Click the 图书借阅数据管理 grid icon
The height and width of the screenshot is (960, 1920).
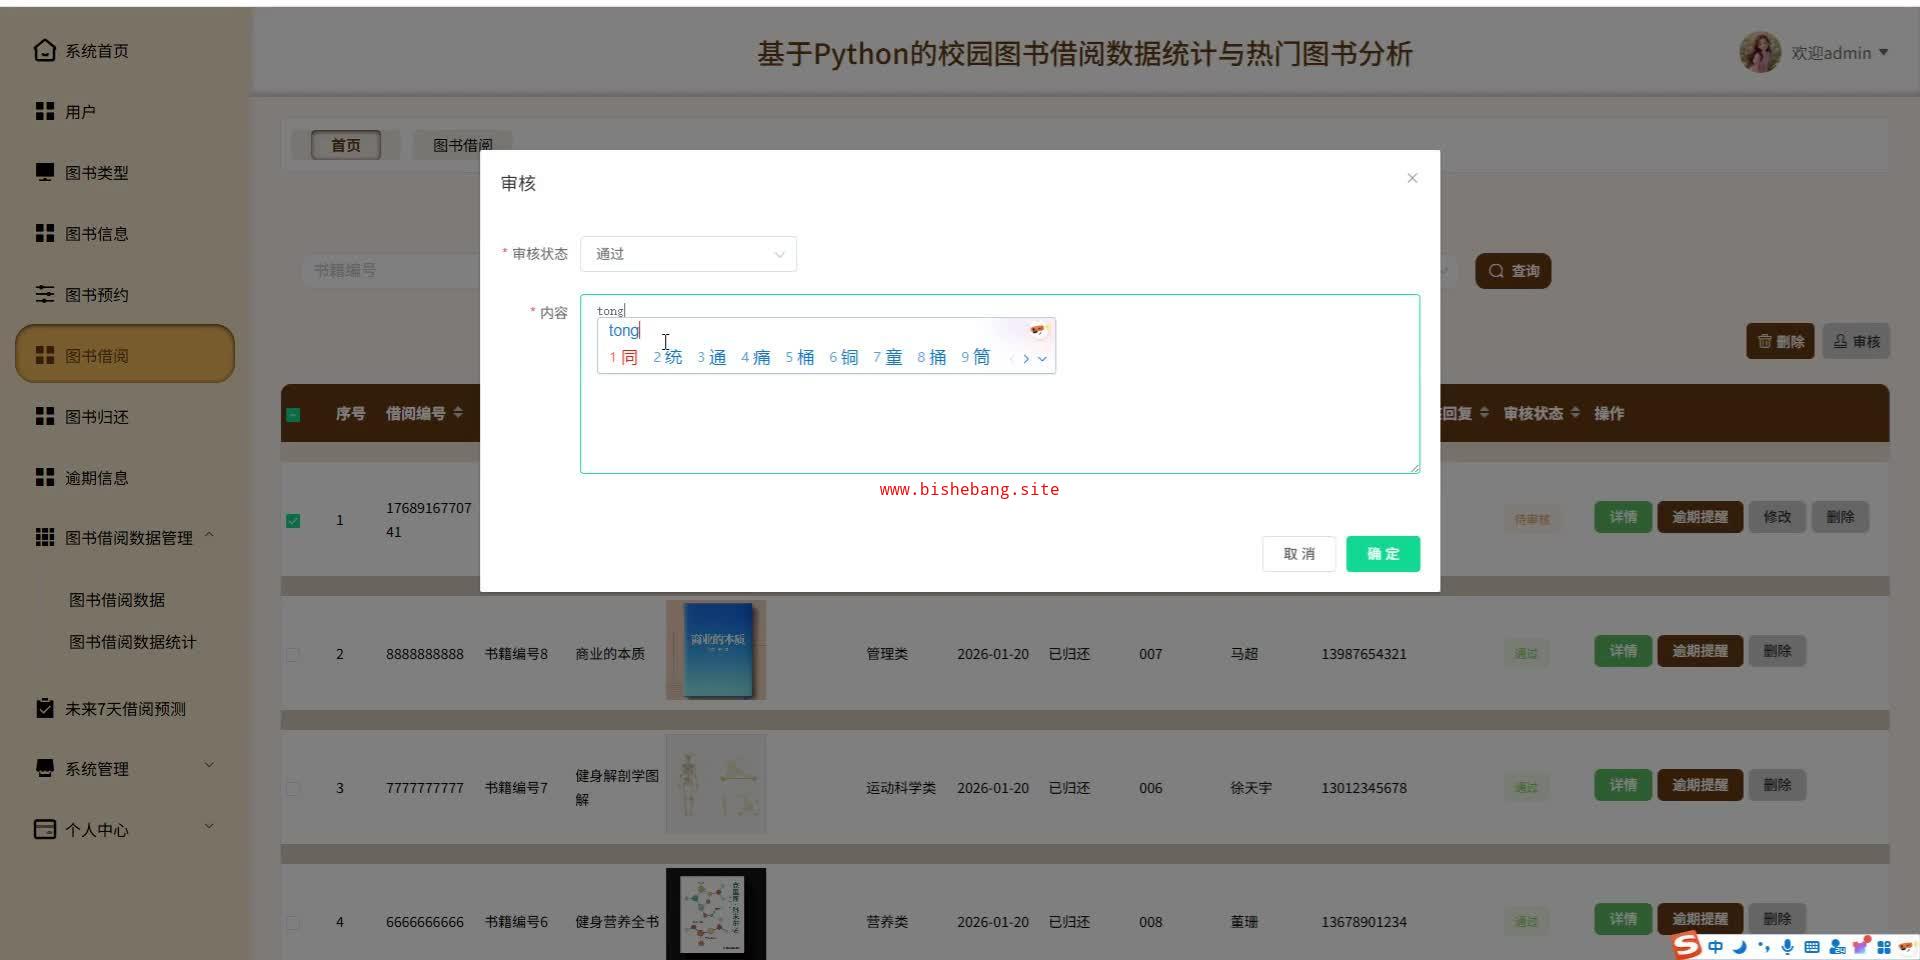pyautogui.click(x=44, y=537)
